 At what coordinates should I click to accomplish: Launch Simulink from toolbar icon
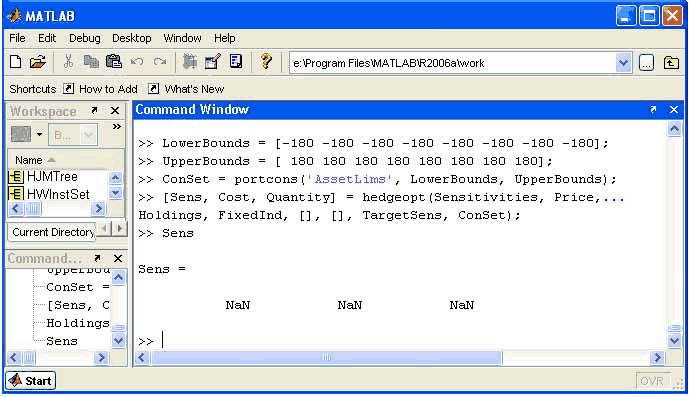pyautogui.click(x=190, y=62)
